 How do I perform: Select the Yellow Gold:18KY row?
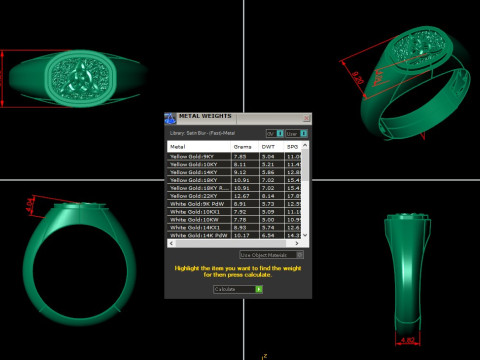click(x=234, y=180)
